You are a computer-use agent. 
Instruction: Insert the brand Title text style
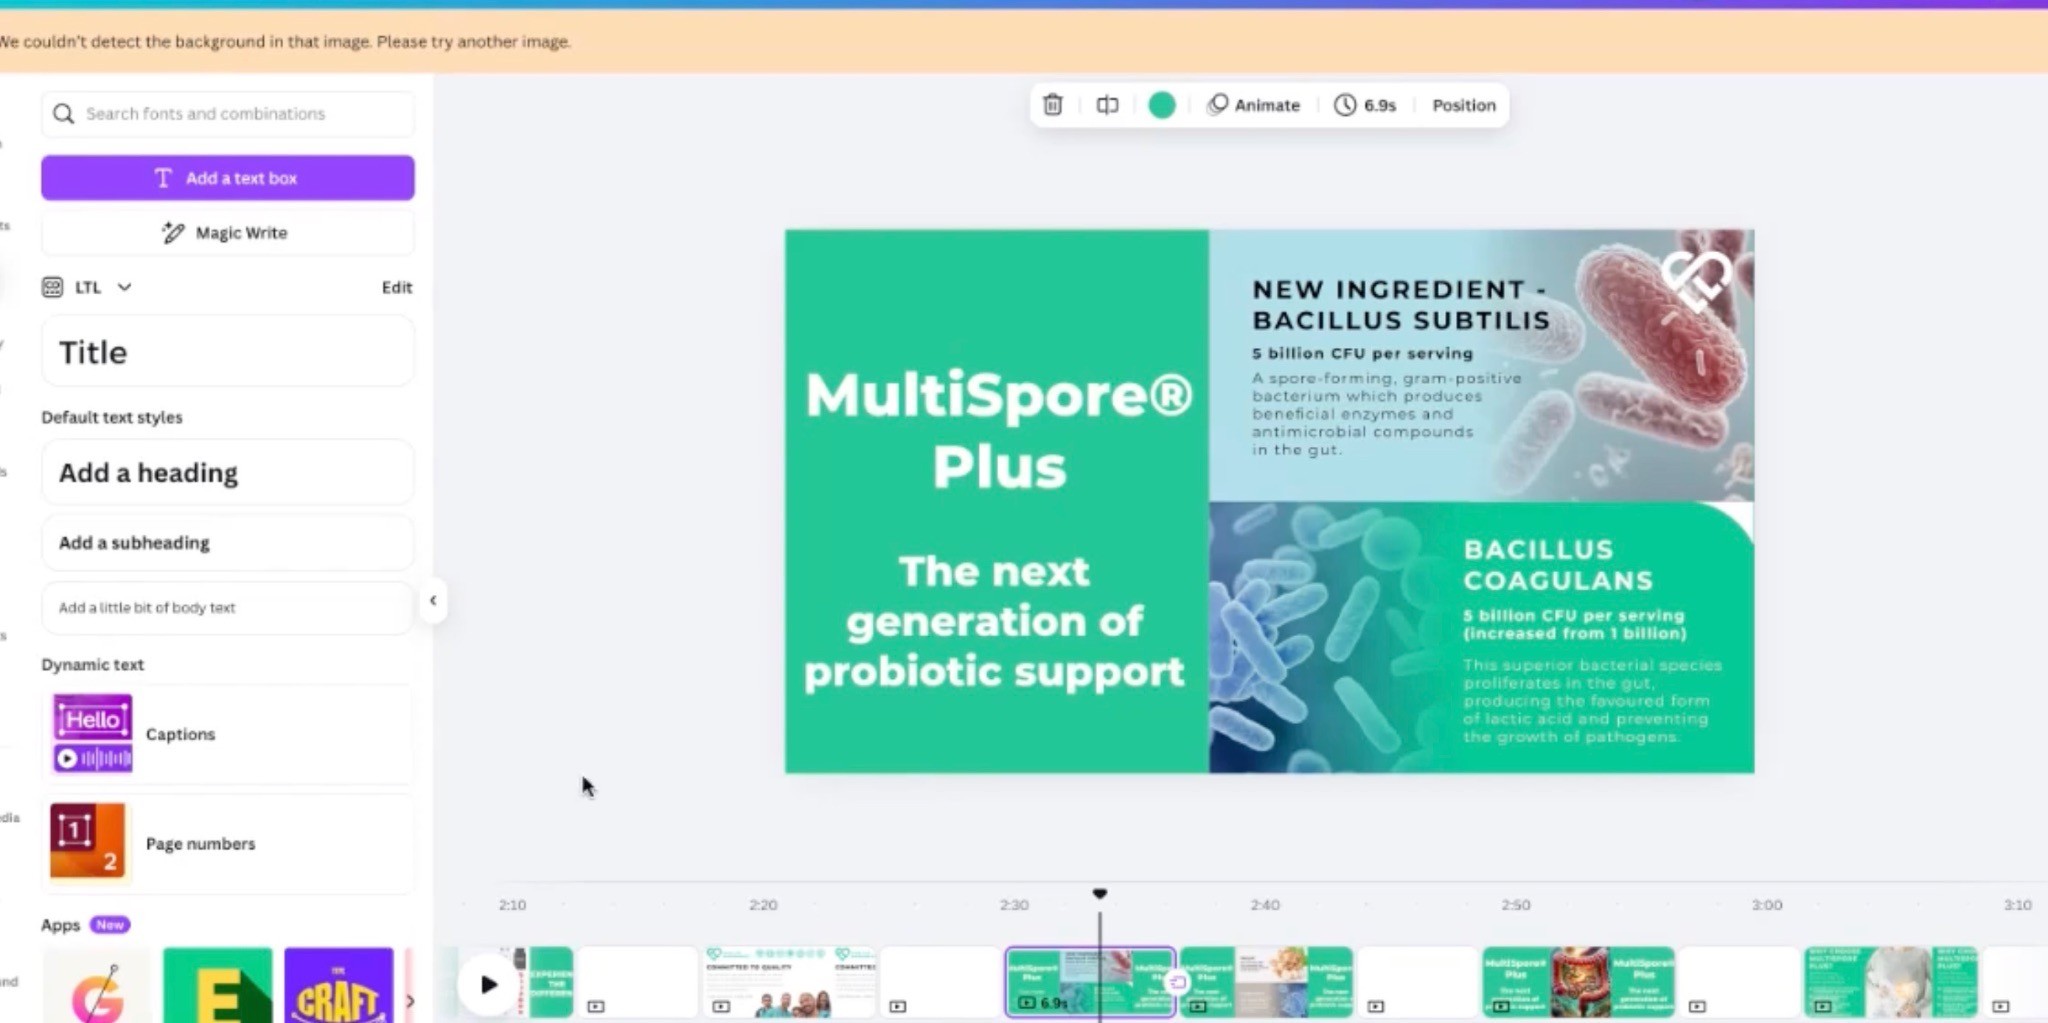click(228, 352)
